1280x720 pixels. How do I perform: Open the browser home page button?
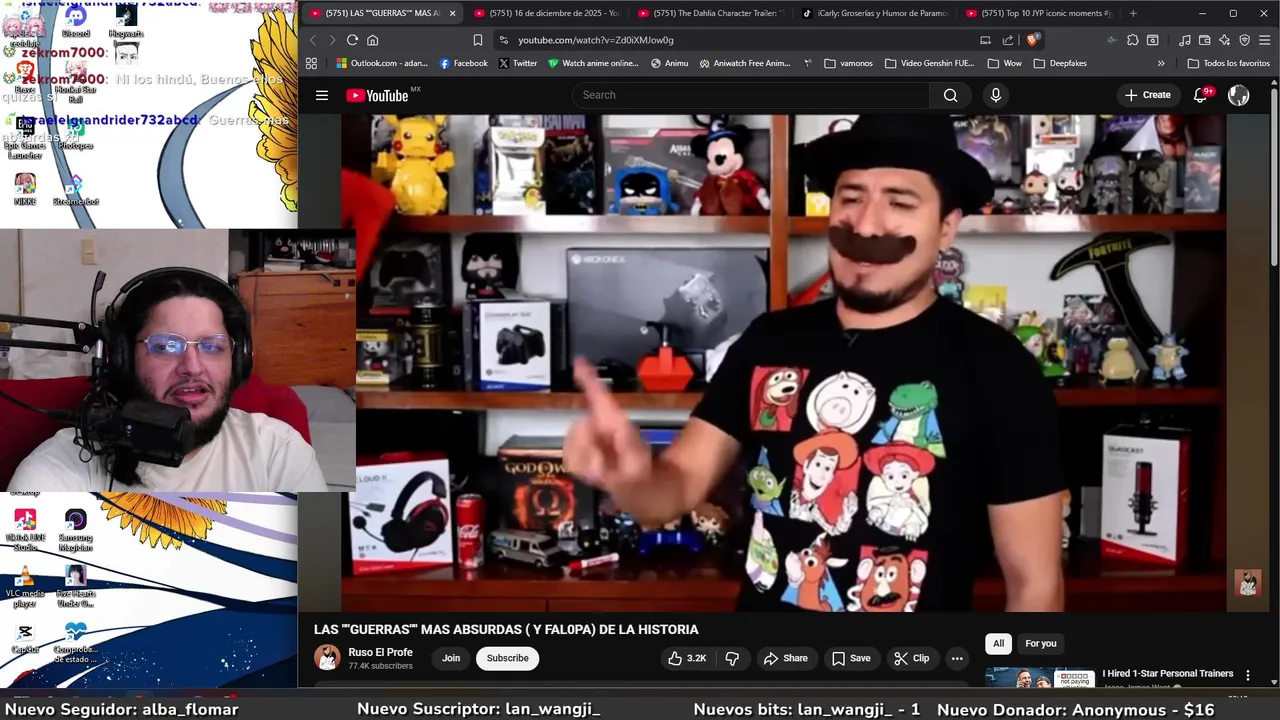(x=372, y=40)
